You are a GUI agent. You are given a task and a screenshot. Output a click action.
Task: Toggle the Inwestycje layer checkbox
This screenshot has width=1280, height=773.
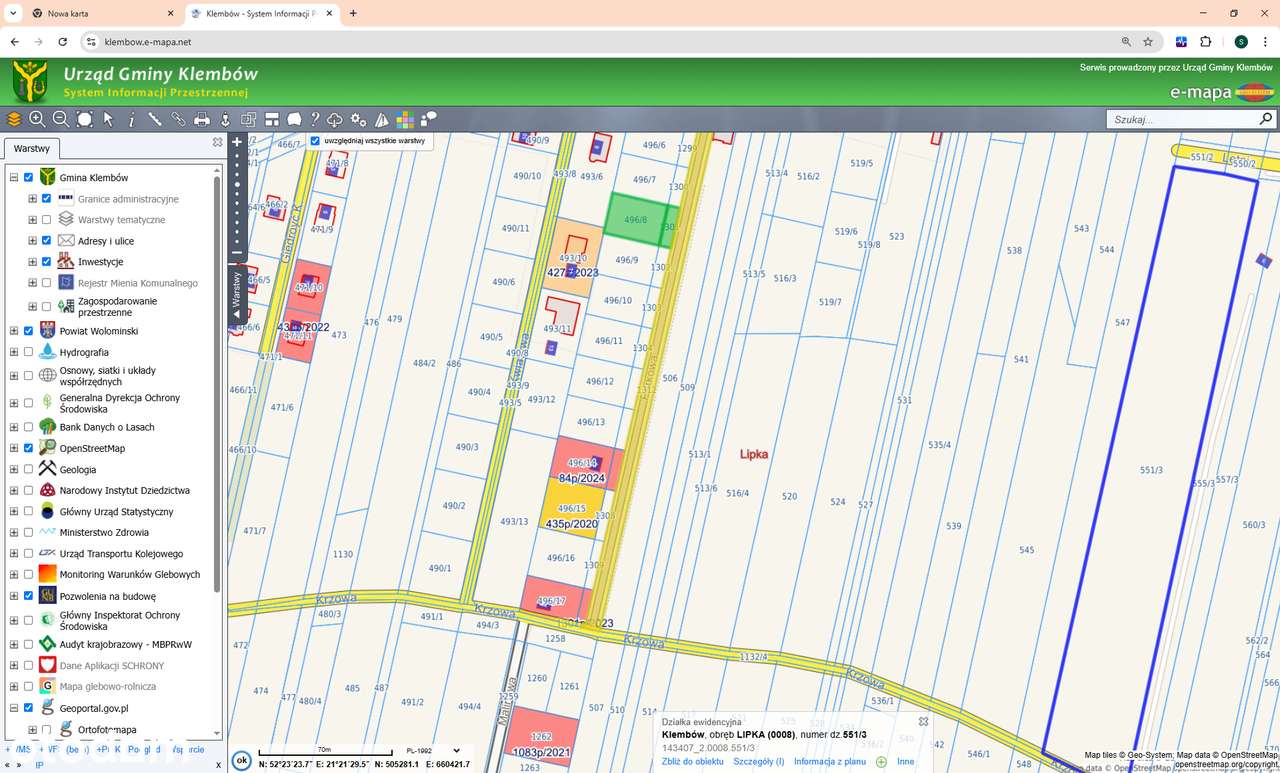[46, 262]
